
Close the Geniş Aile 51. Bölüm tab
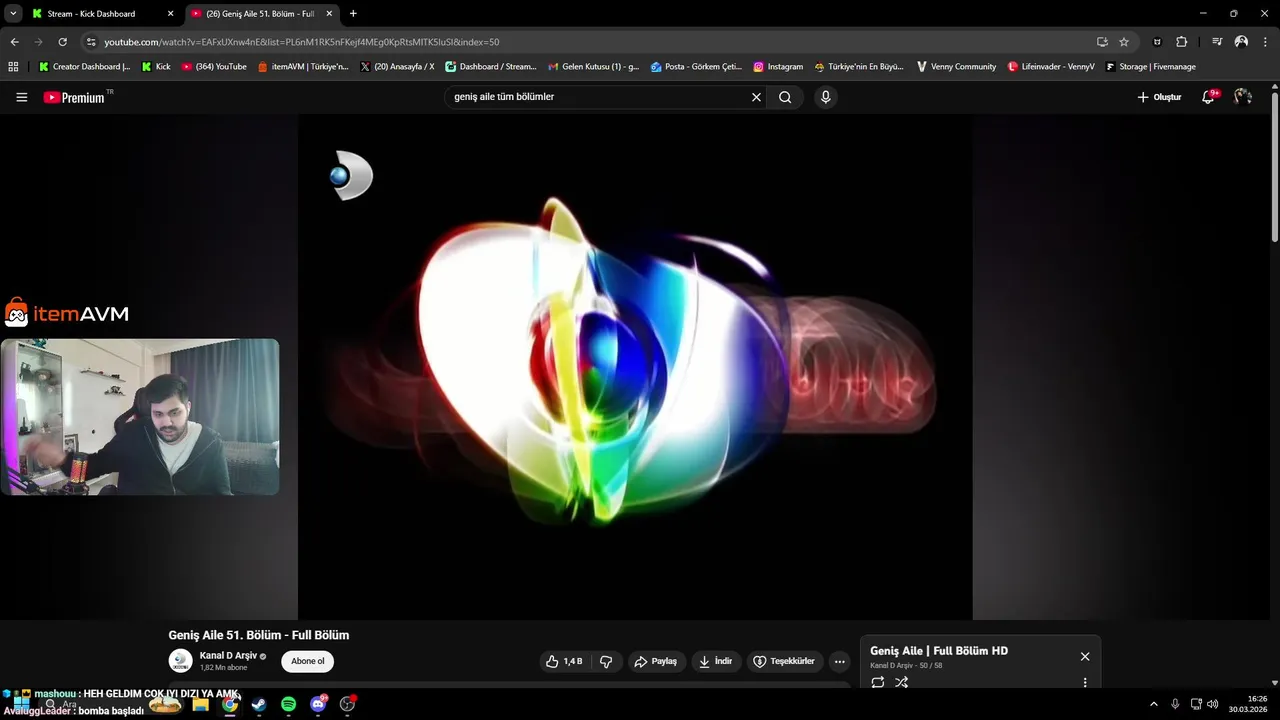click(329, 14)
